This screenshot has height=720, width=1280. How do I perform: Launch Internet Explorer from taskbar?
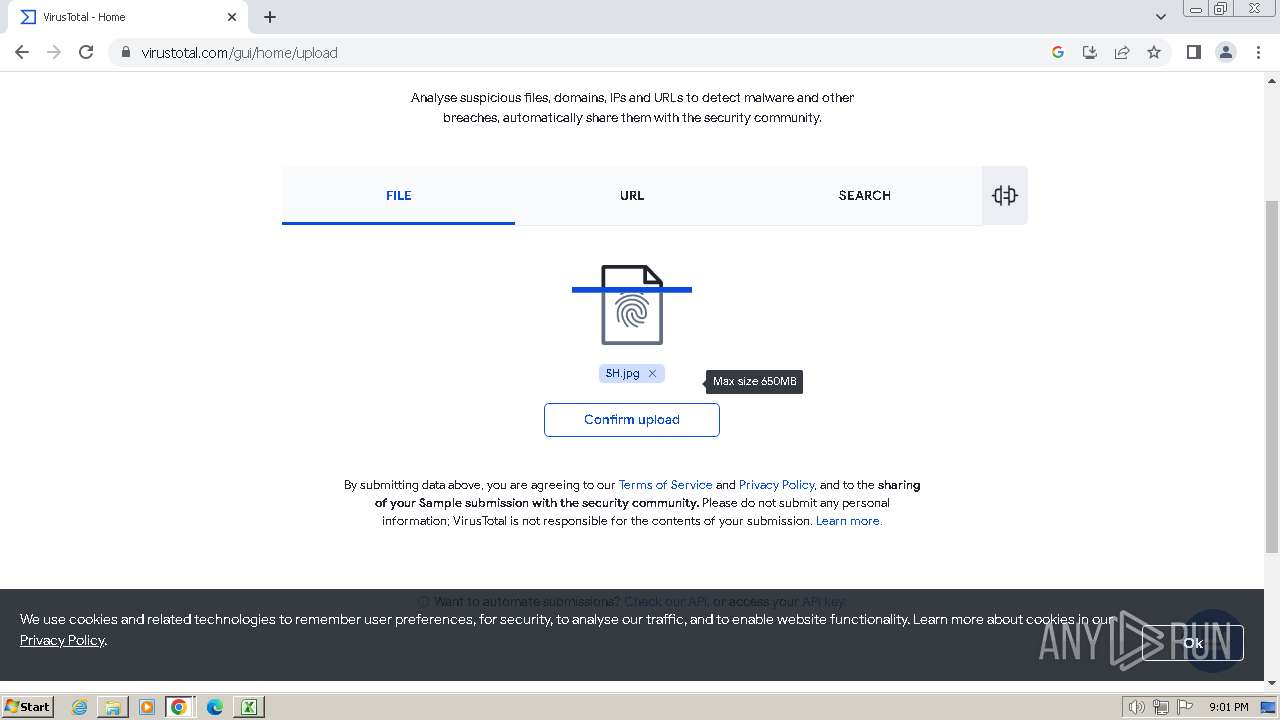[79, 707]
